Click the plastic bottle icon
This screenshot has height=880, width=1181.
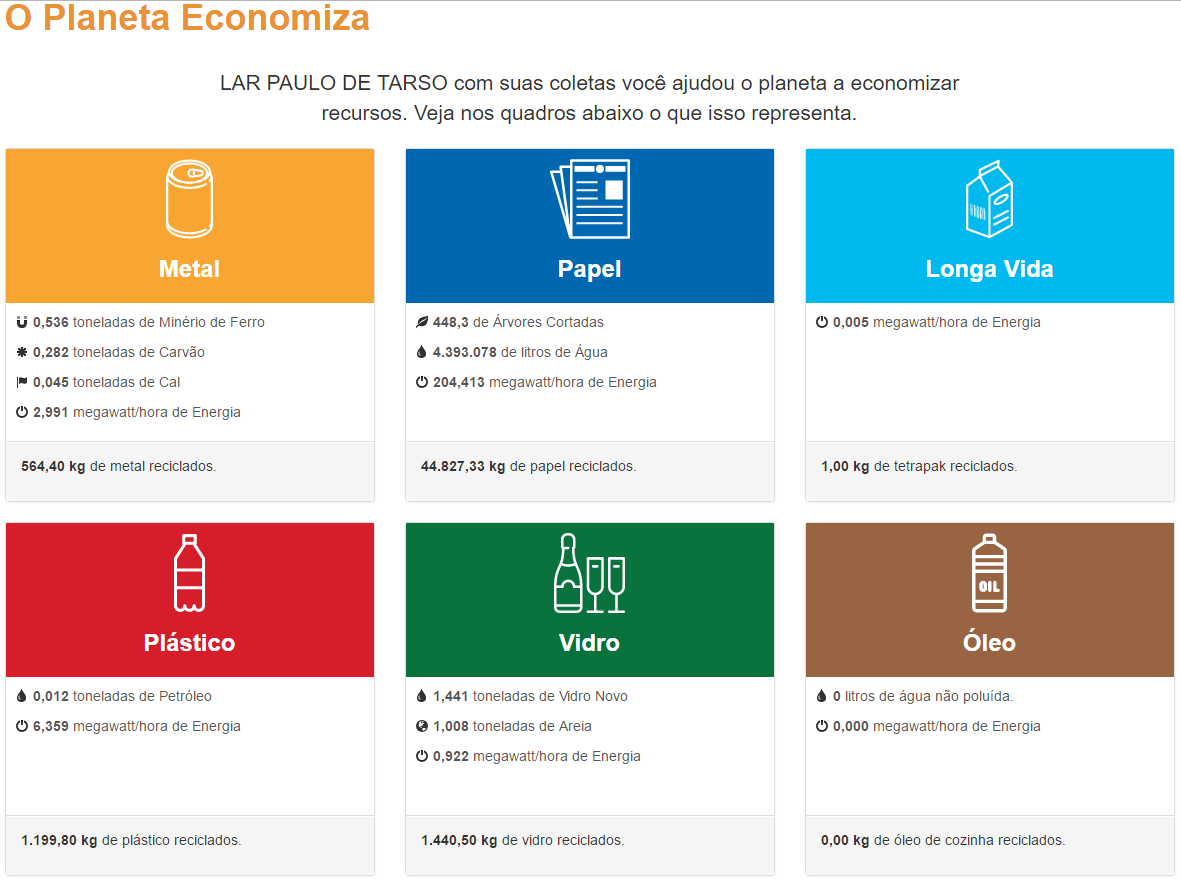point(189,573)
